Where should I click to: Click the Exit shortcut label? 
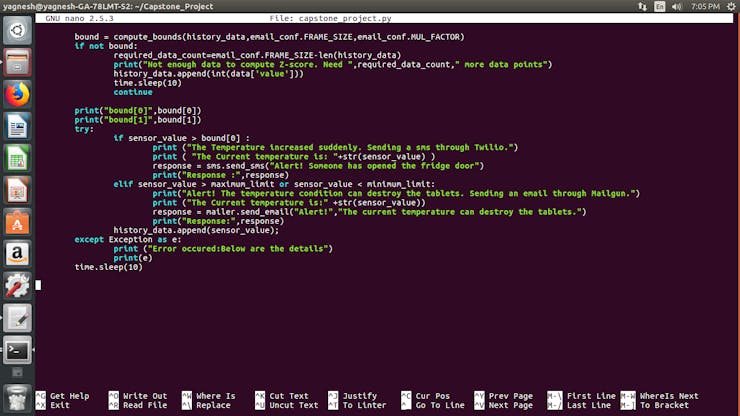point(60,405)
